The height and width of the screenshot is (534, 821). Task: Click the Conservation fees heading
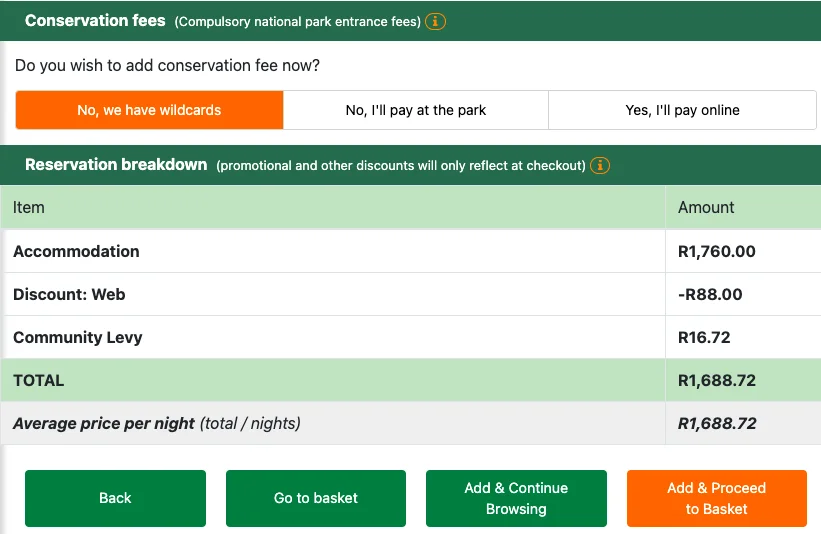point(95,20)
